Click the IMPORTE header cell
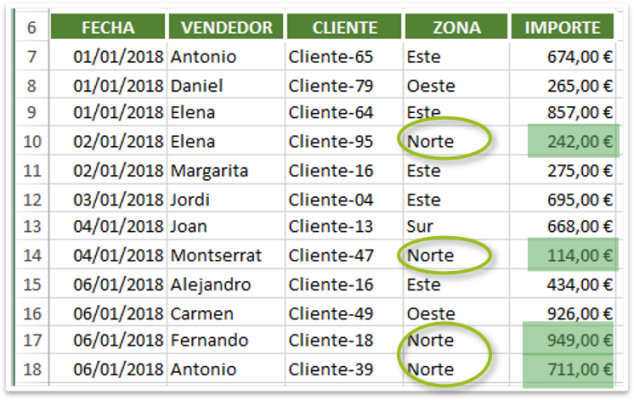The image size is (634, 400). tap(562, 27)
